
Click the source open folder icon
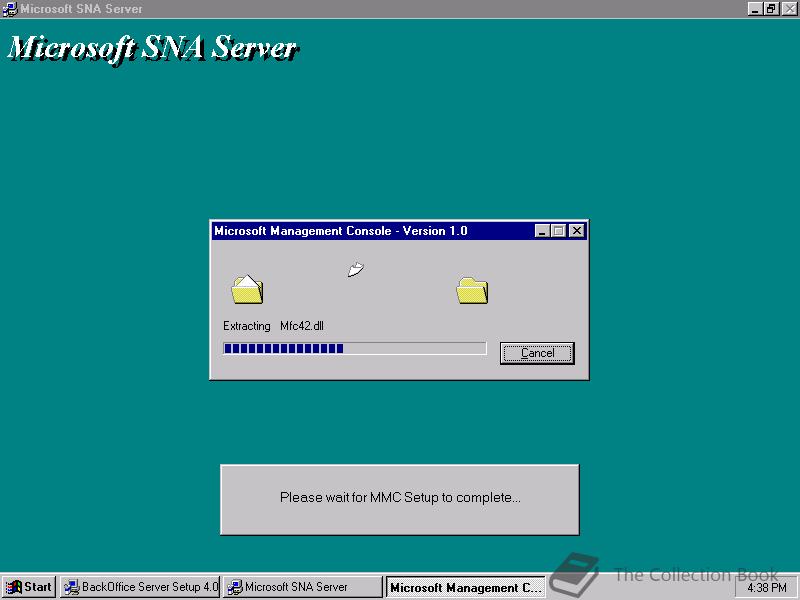[247, 290]
